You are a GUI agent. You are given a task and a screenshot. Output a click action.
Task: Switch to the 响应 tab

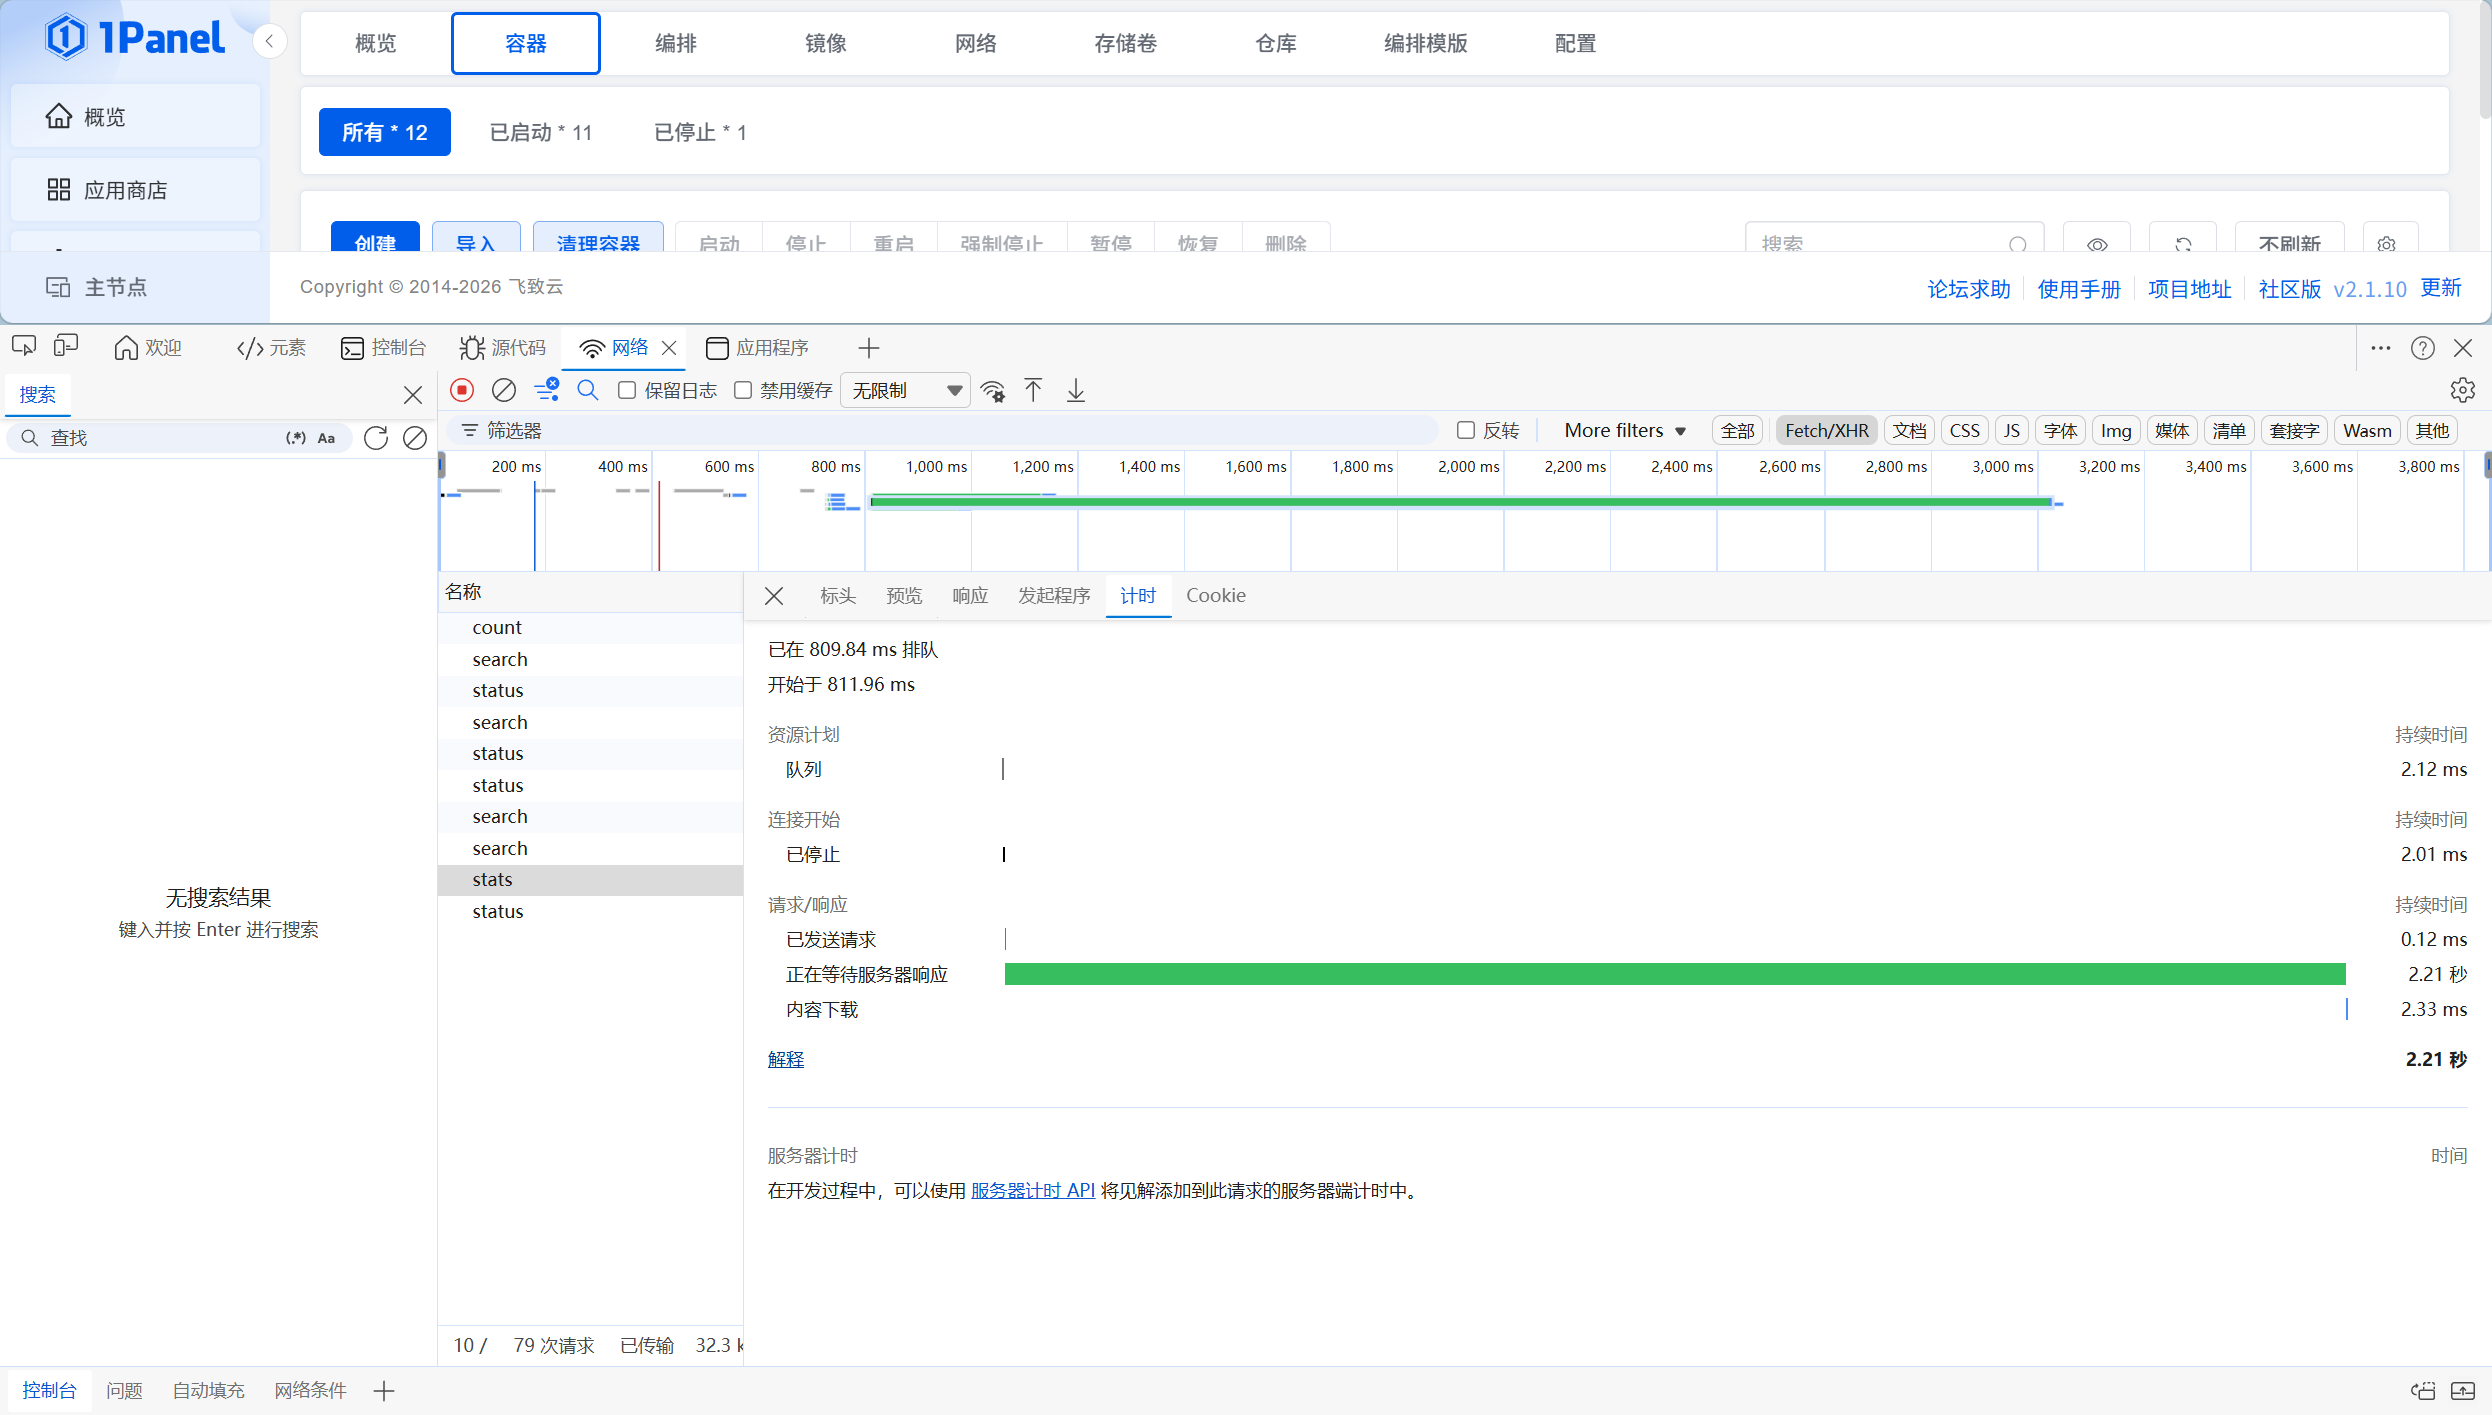(969, 595)
